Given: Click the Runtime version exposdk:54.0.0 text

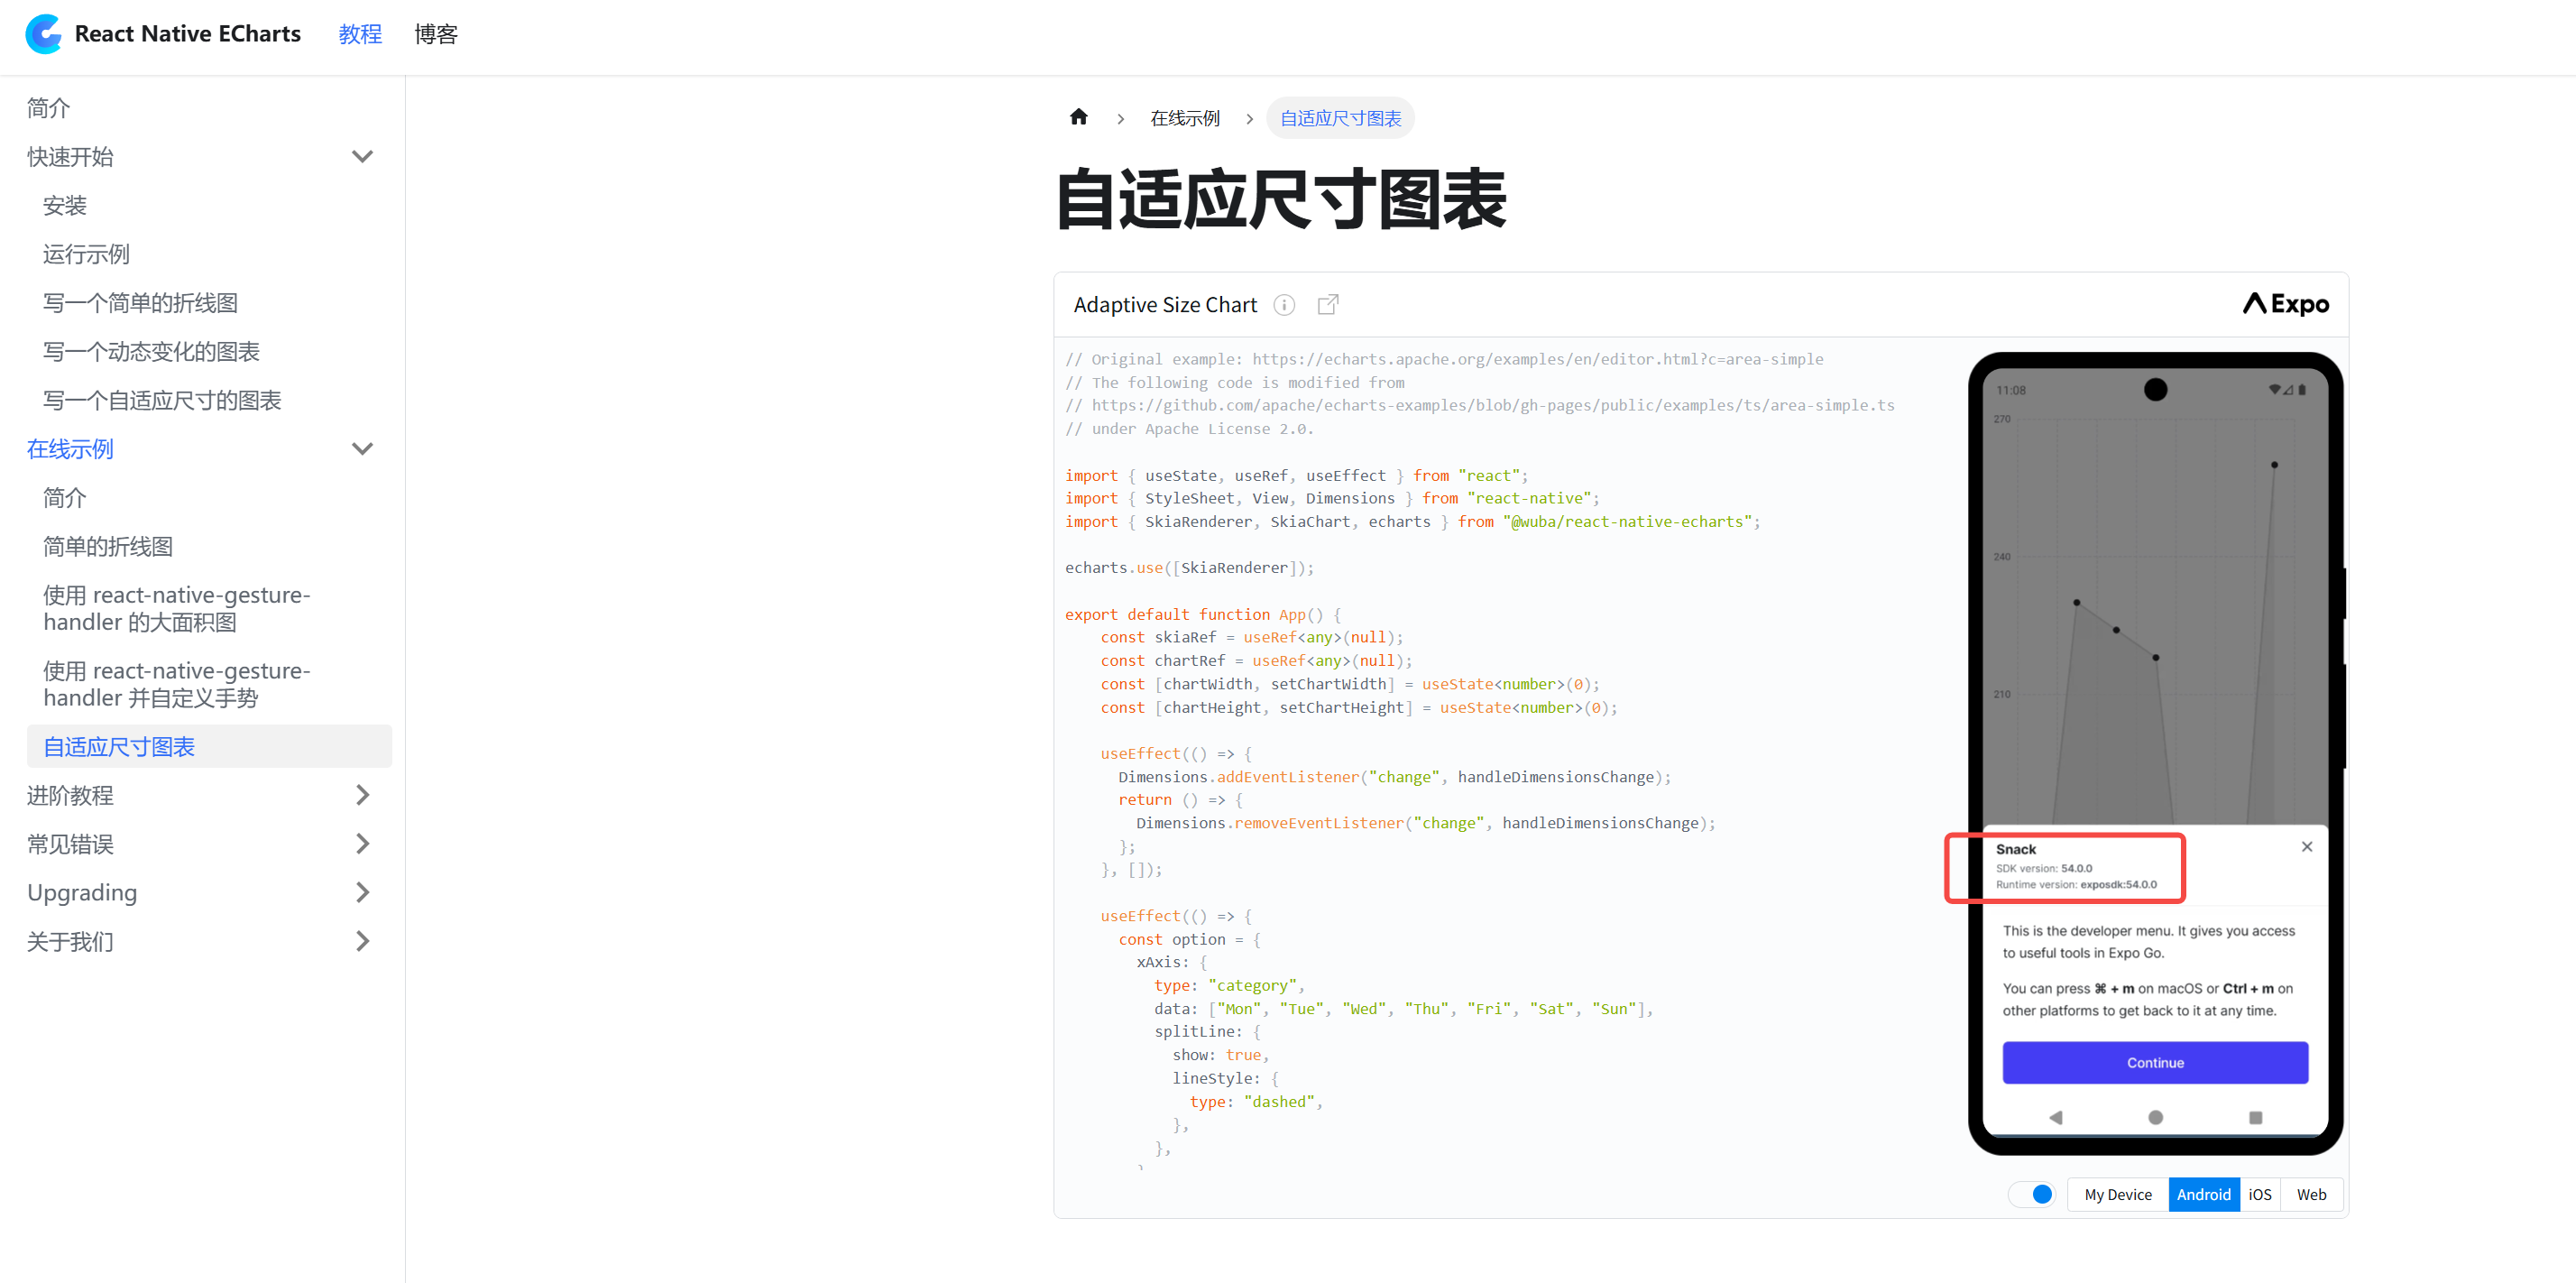Looking at the screenshot, I should coord(2076,884).
